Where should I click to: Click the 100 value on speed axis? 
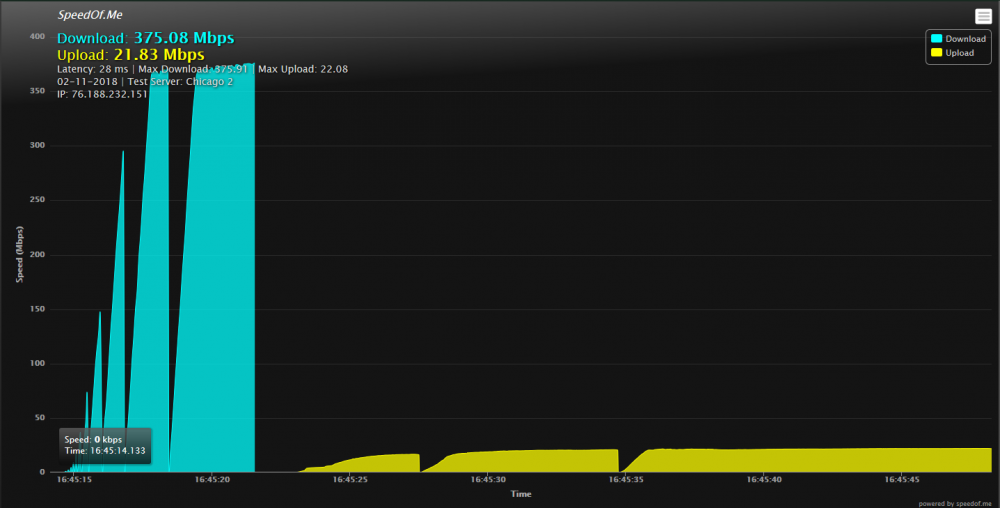[37, 363]
